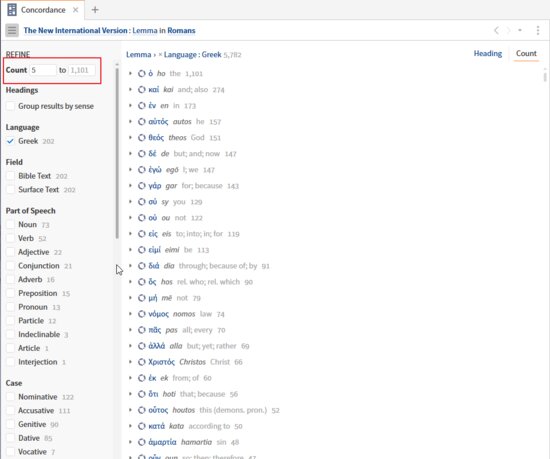Open the history dropdown arrow near navigation
550x459 pixels.
coord(520,31)
